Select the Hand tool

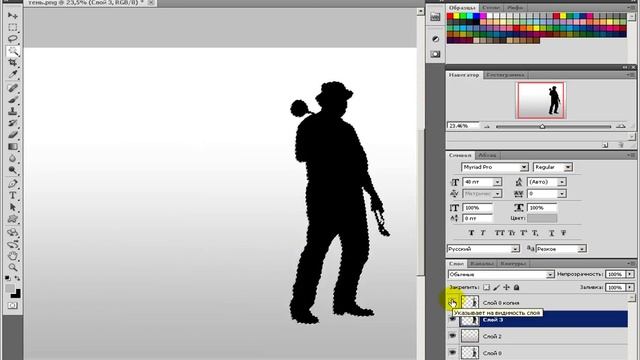(x=13, y=256)
